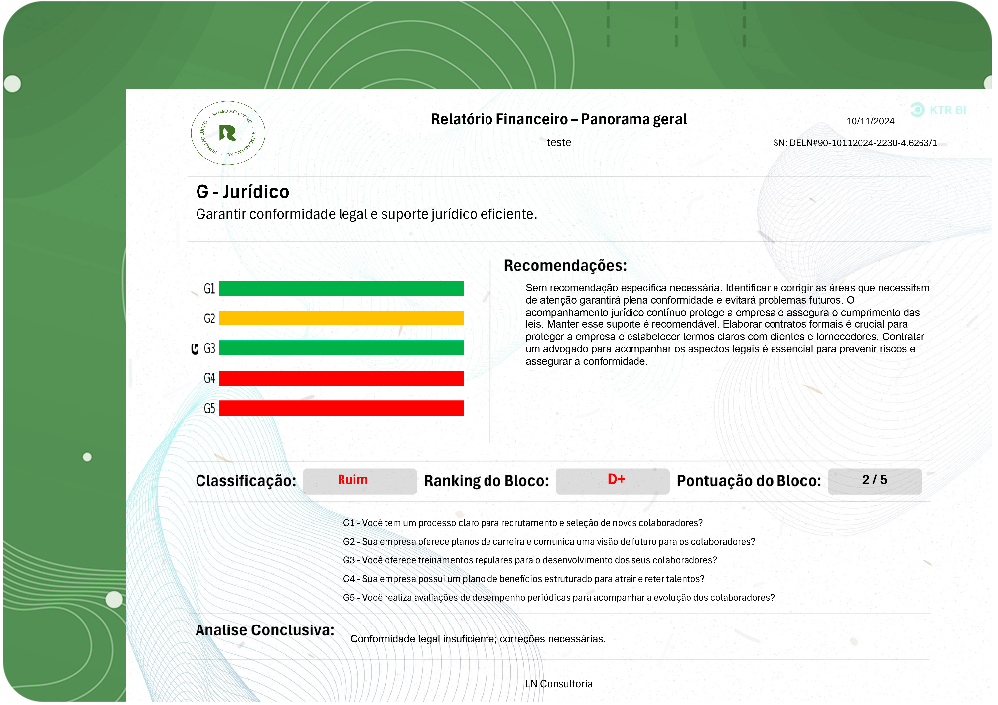This screenshot has height=705, width=998.
Task: Click the 'Ruim' classification box
Action: pos(360,481)
